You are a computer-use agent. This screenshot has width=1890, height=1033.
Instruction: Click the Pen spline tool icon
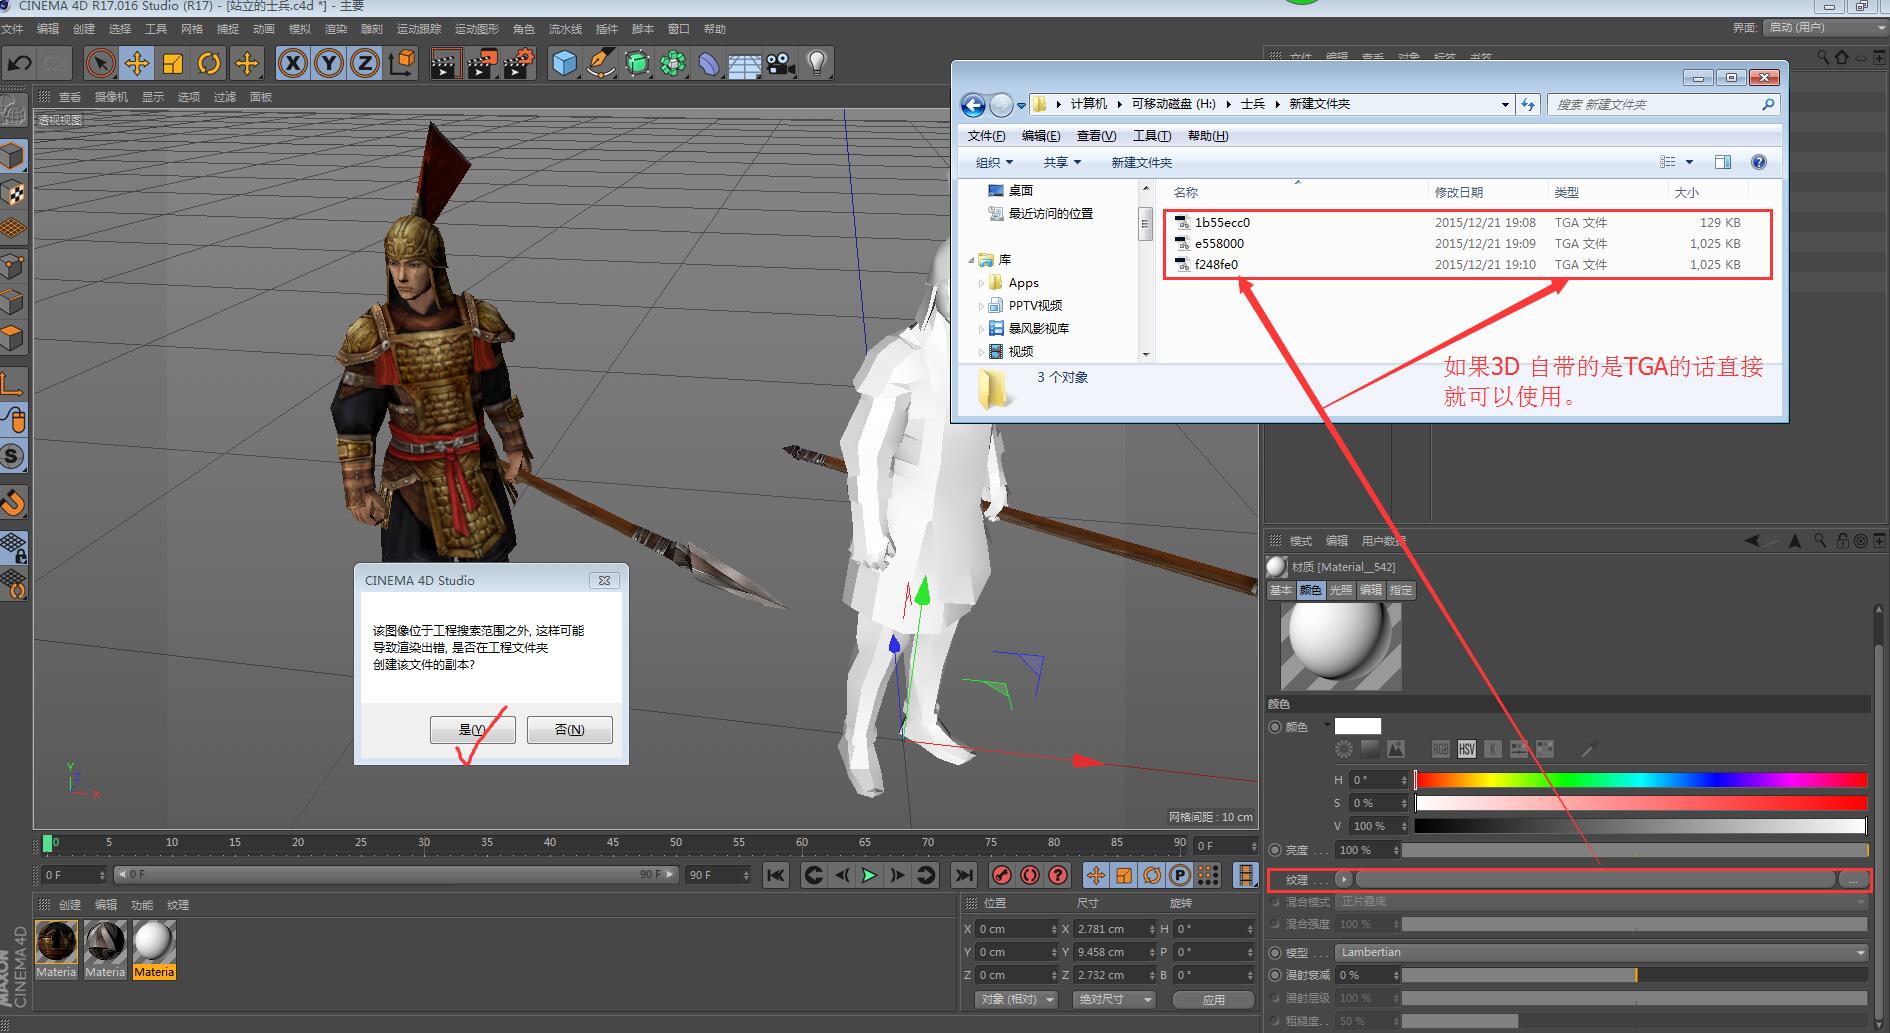click(x=600, y=63)
